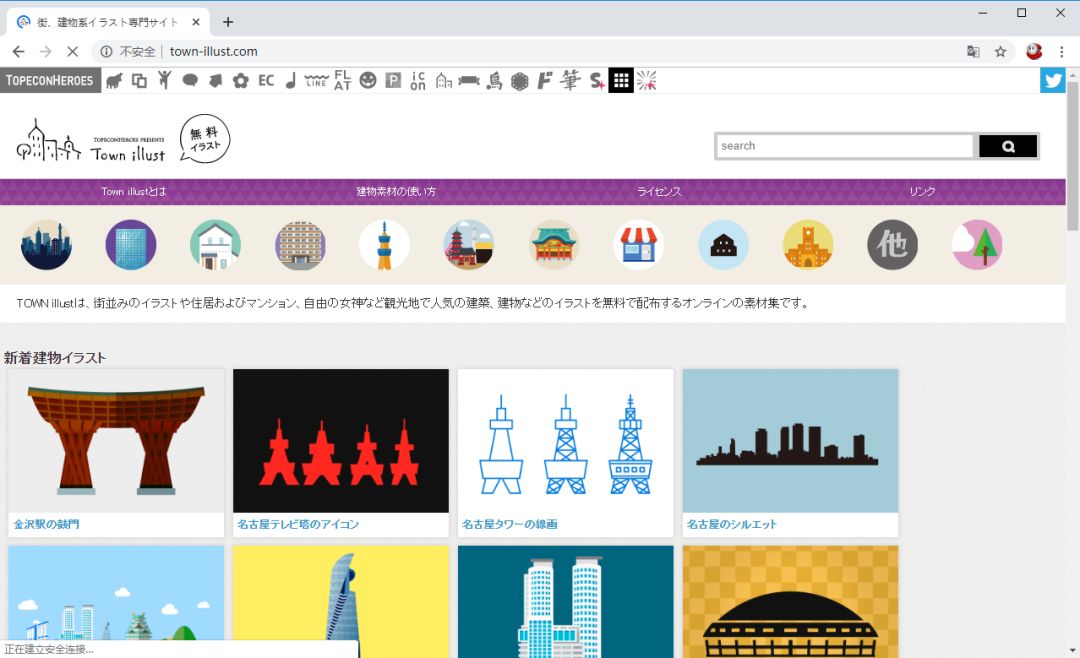Viewport: 1080px width, 658px height.
Task: Select the apartment block category icon
Action: pyautogui.click(x=300, y=245)
